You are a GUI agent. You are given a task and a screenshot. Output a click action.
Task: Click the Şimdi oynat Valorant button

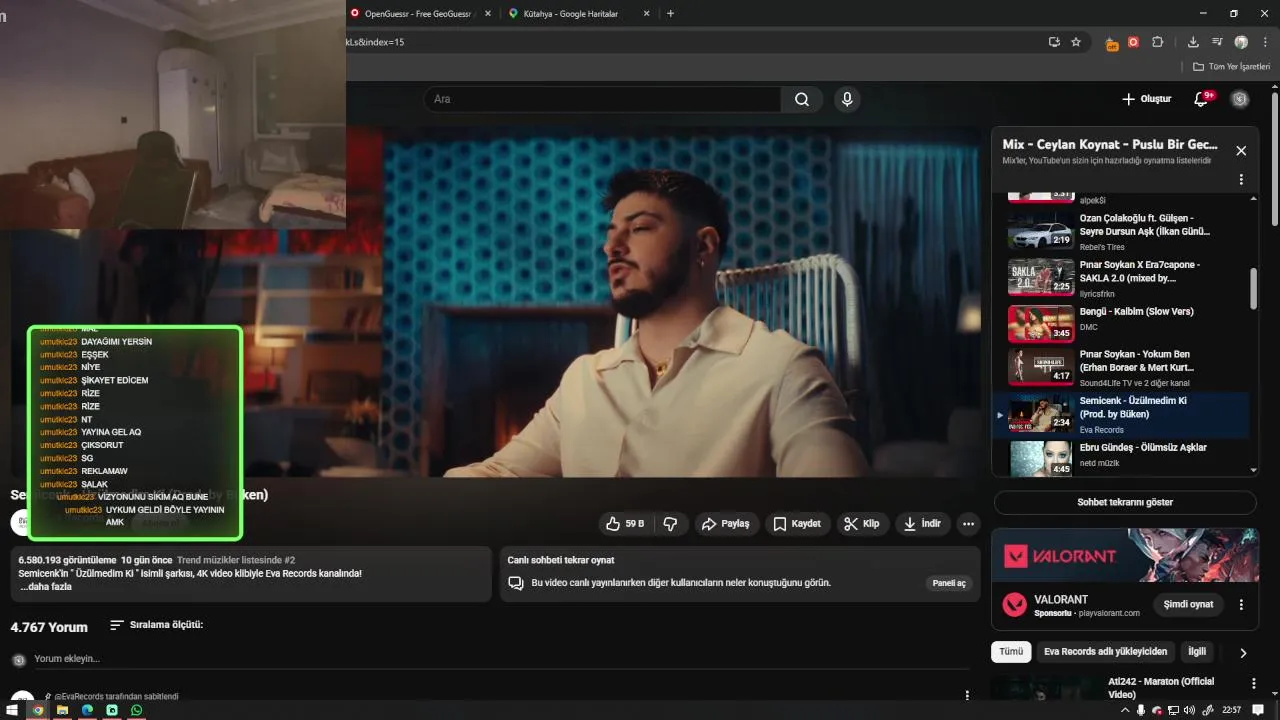1188,604
